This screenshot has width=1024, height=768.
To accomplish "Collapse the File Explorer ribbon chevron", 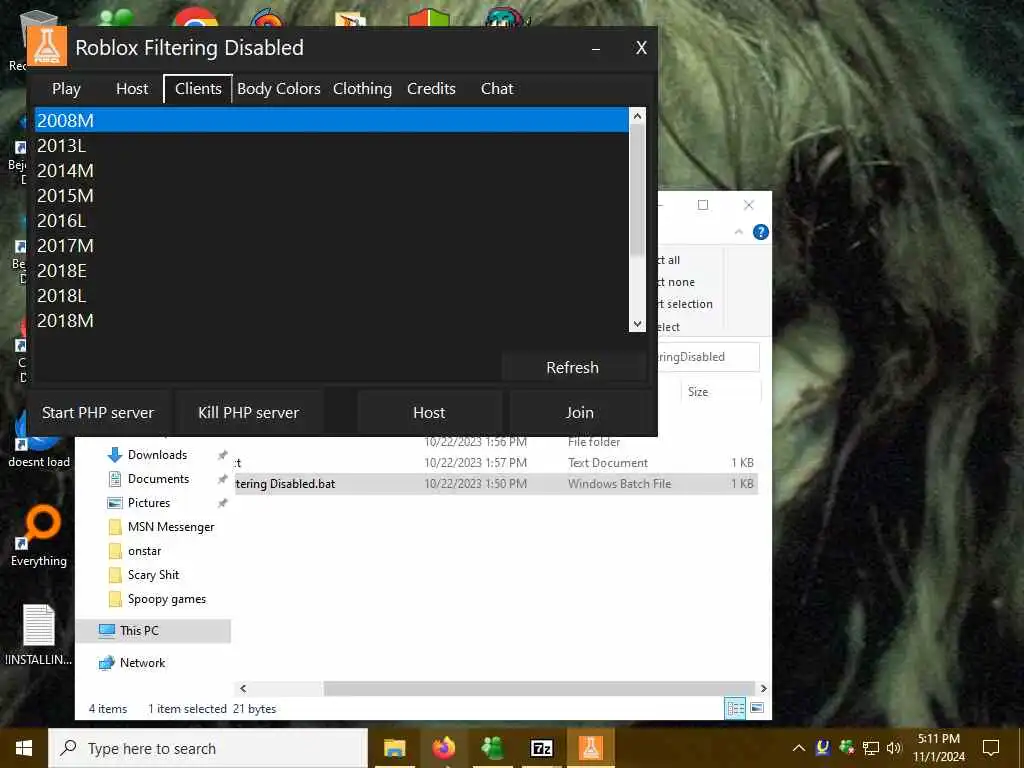I will click(739, 232).
